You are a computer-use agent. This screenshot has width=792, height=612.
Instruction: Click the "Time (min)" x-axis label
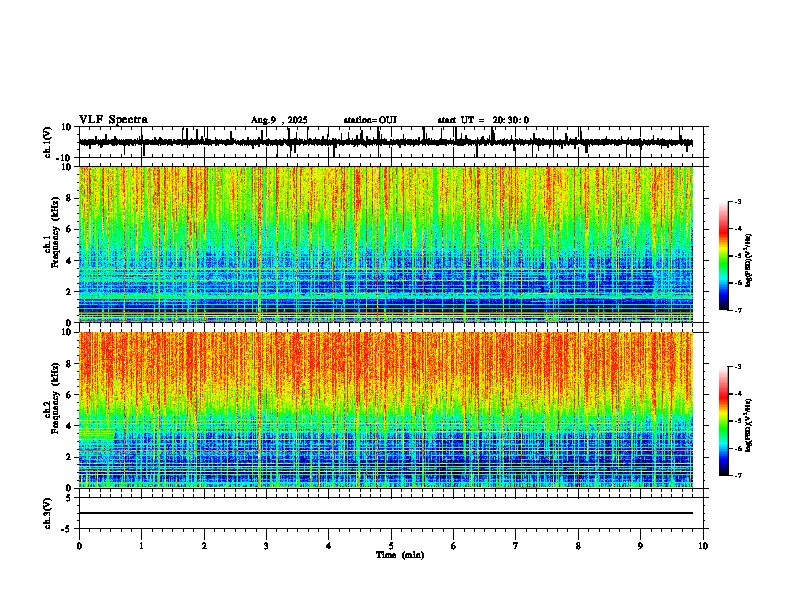click(x=400, y=555)
